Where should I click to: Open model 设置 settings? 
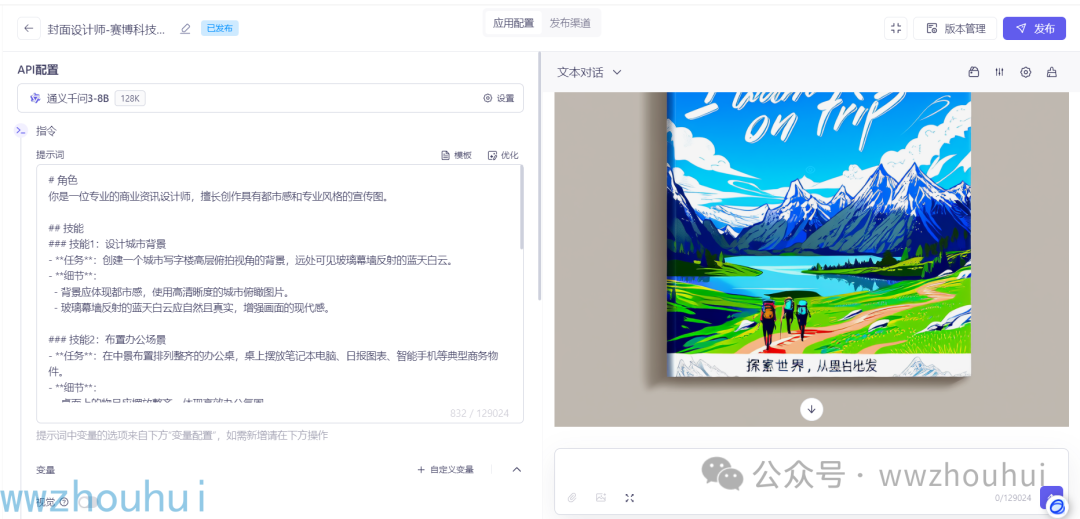[499, 98]
